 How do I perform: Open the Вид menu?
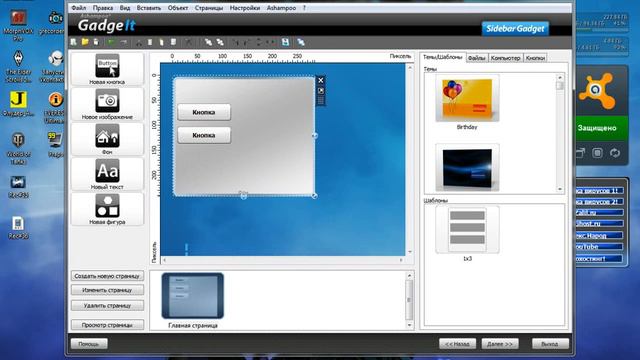point(125,8)
